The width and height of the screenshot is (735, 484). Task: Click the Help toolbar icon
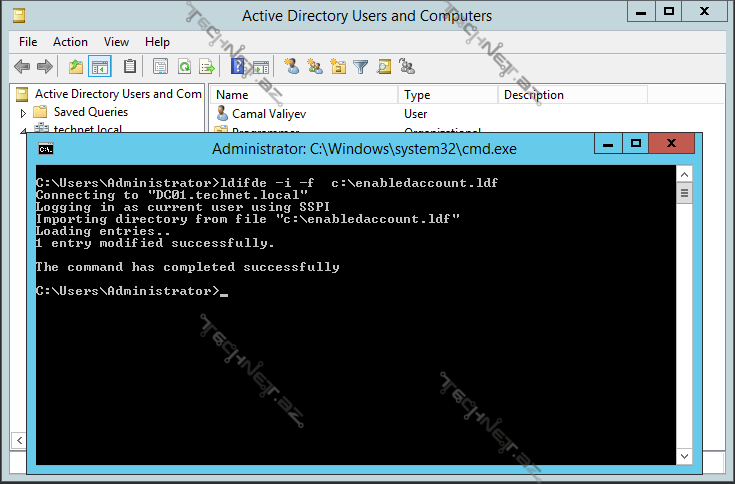[238, 67]
